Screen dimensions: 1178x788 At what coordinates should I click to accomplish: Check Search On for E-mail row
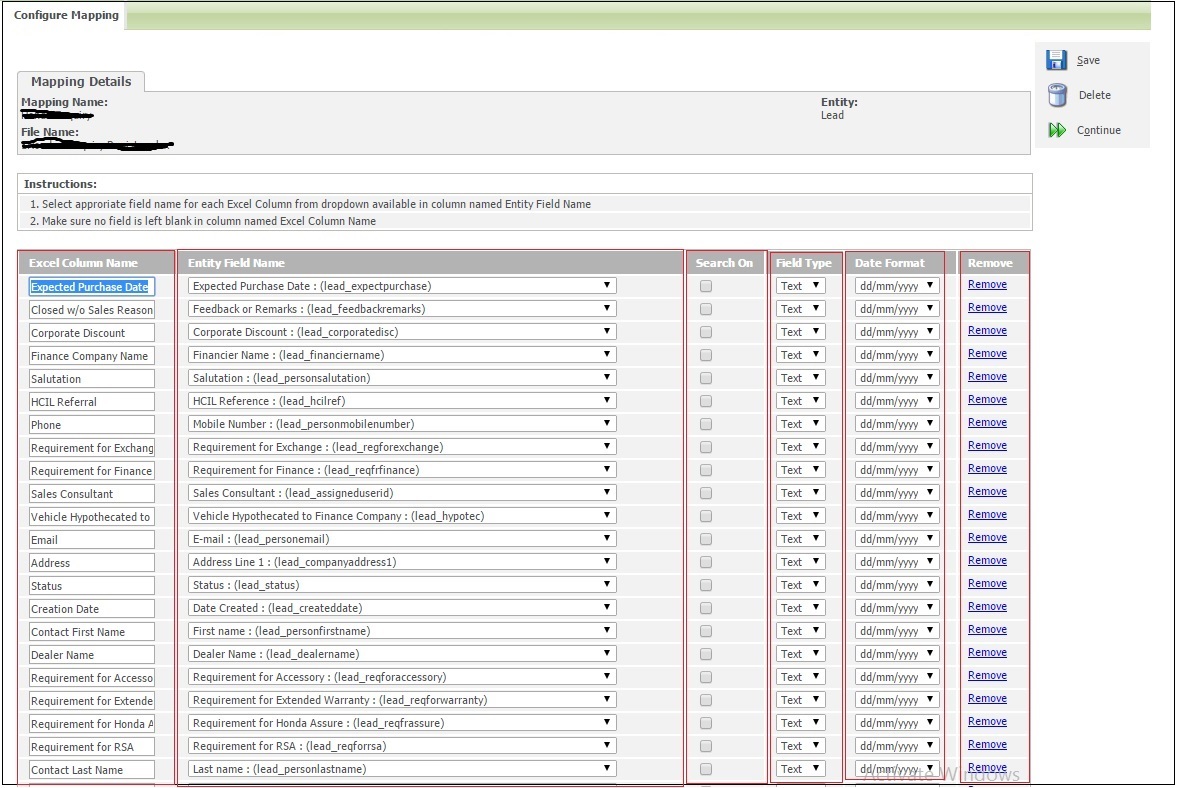coord(705,539)
